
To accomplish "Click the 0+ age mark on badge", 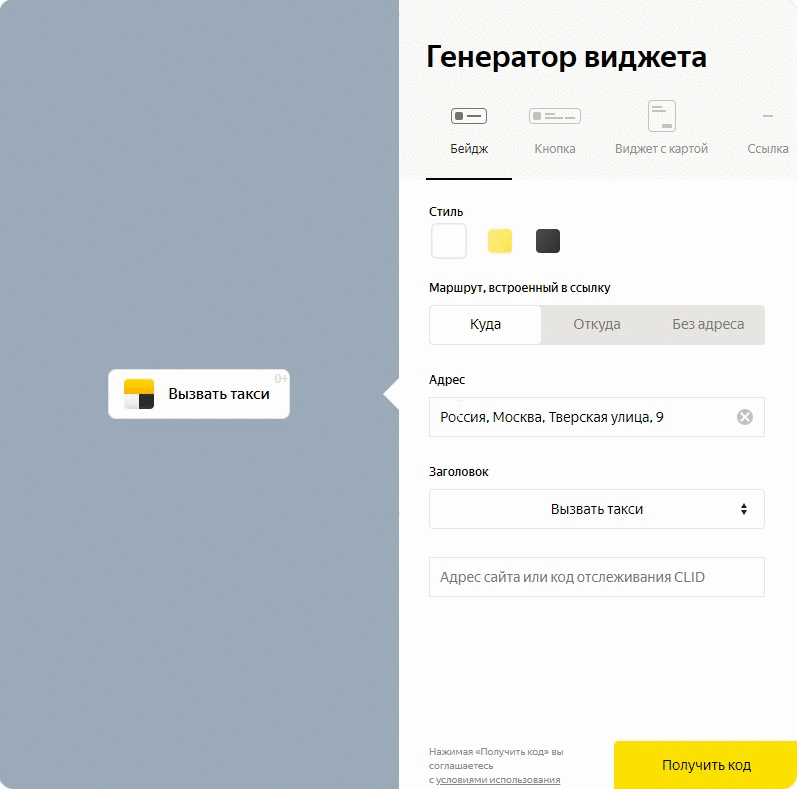I will (281, 378).
